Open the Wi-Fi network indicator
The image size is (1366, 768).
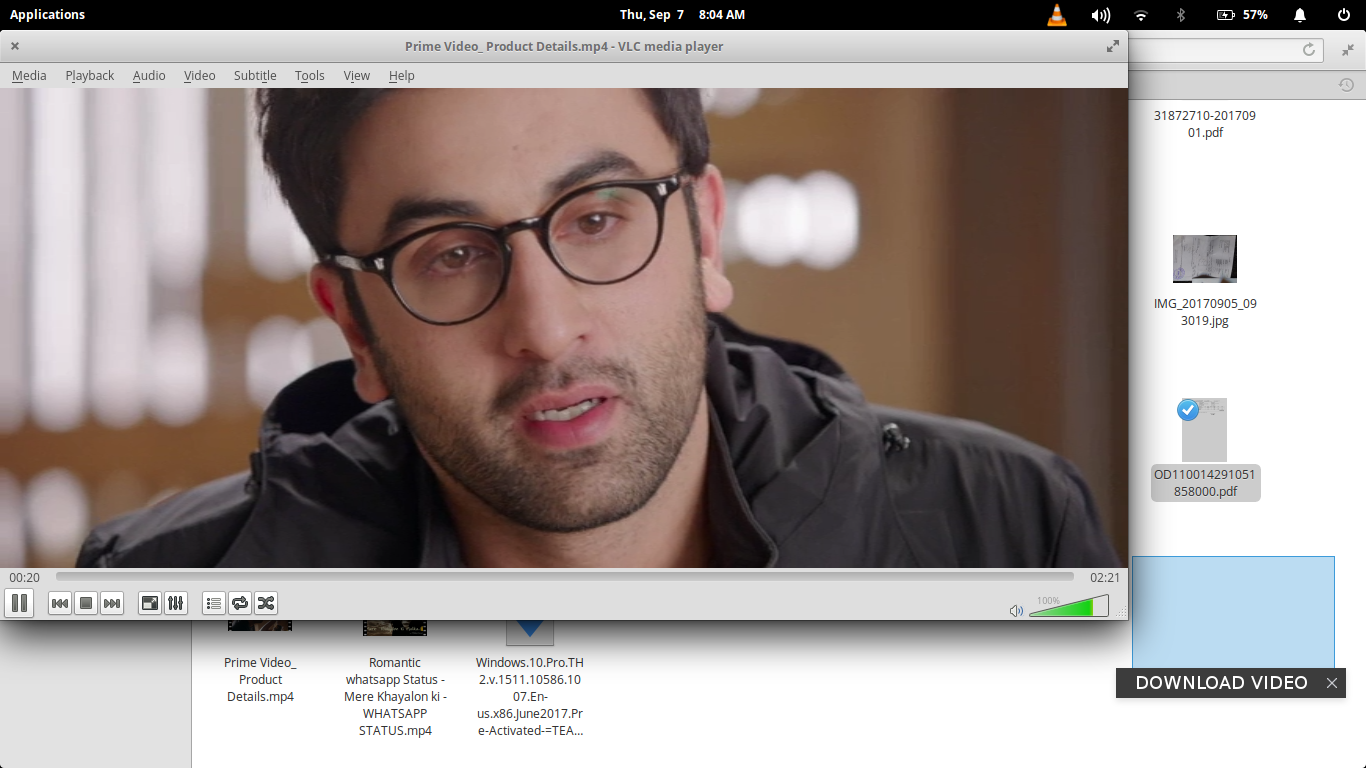1141,15
